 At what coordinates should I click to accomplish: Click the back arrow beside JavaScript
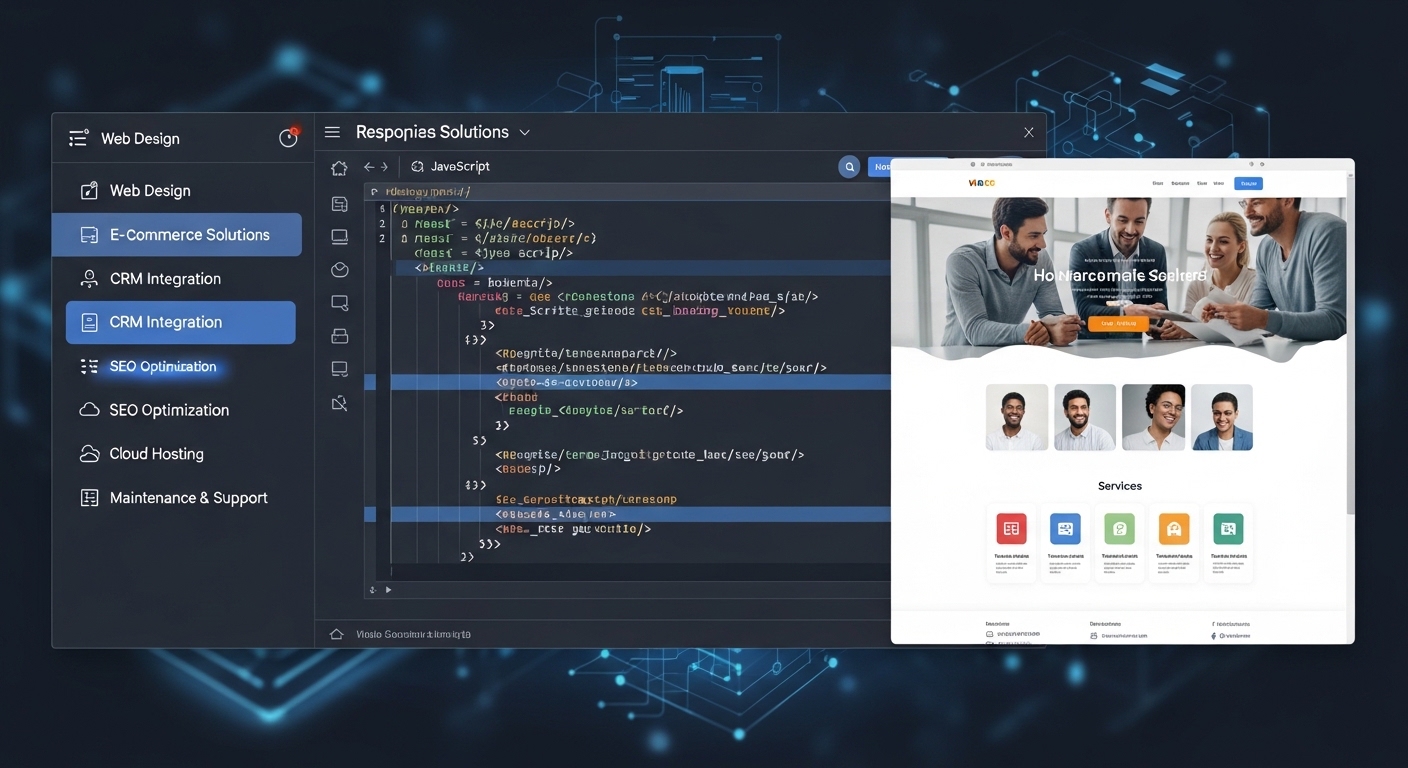click(x=369, y=167)
